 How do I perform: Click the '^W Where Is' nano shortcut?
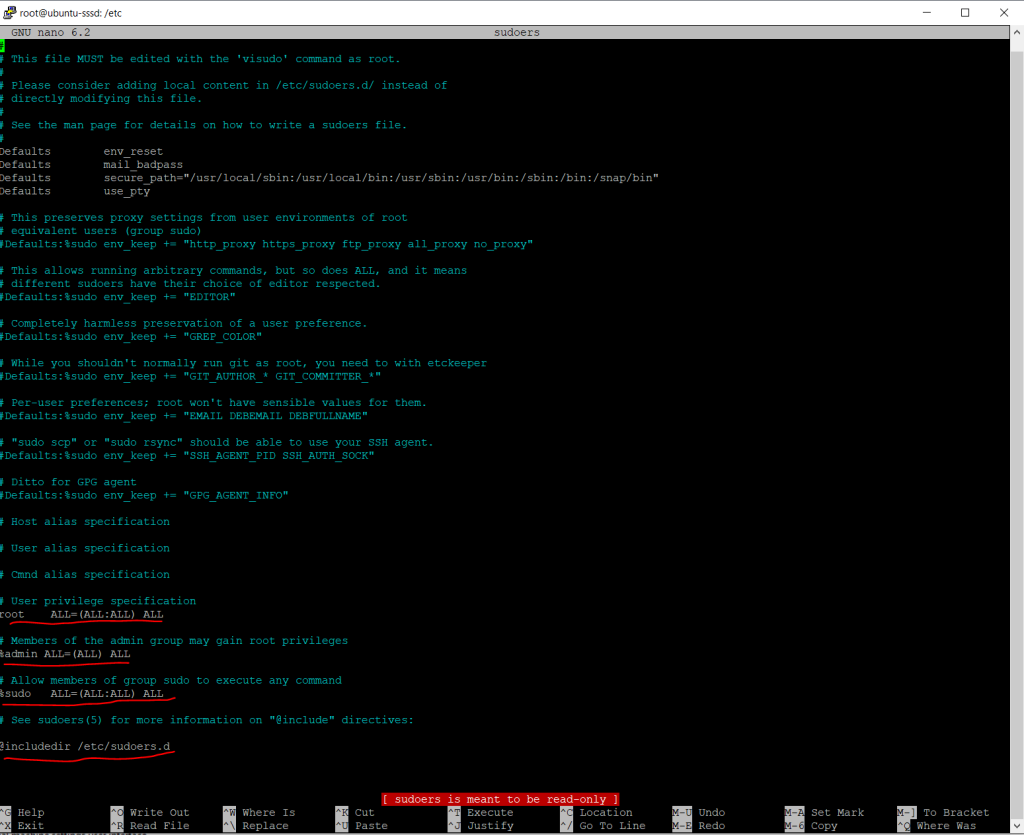pos(259,813)
